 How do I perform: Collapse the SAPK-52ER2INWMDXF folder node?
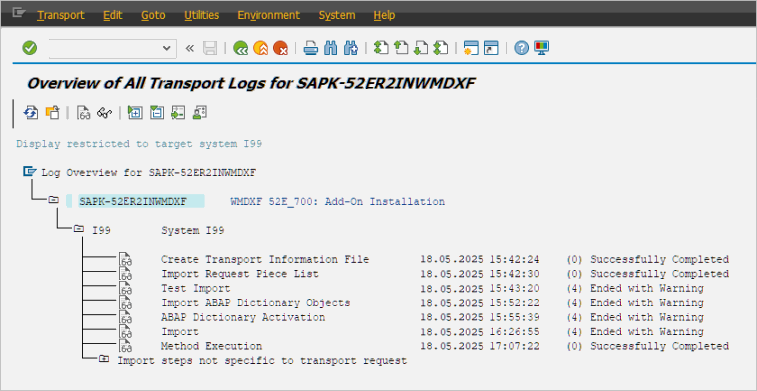click(54, 200)
